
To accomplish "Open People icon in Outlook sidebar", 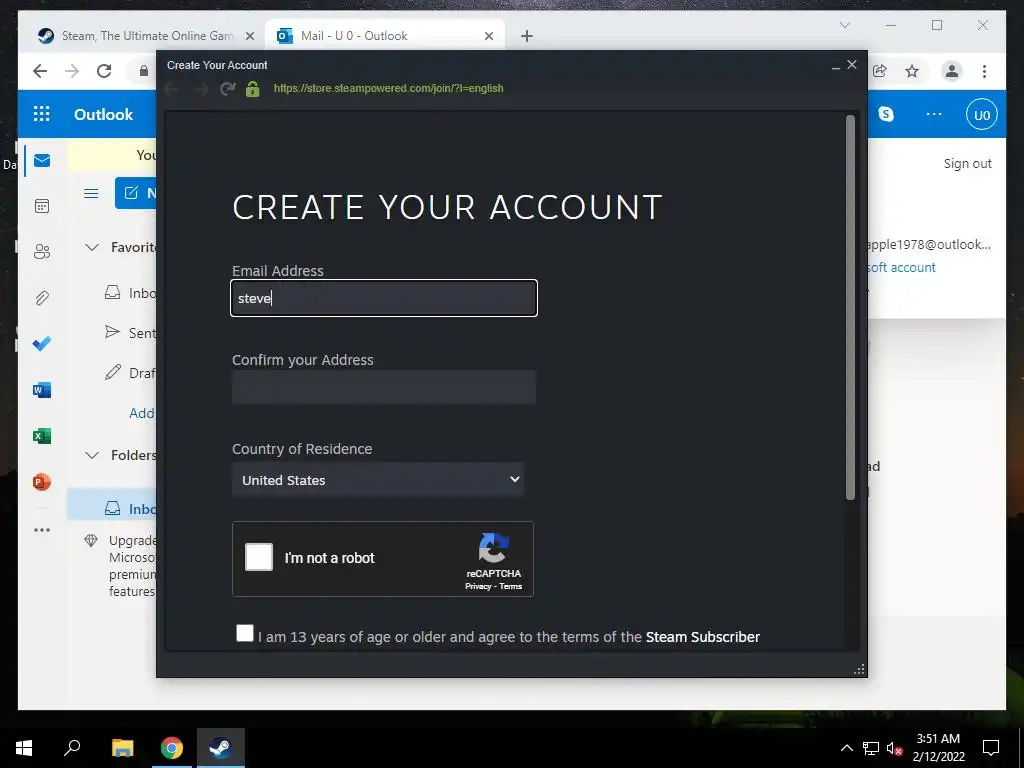I will pos(42,251).
